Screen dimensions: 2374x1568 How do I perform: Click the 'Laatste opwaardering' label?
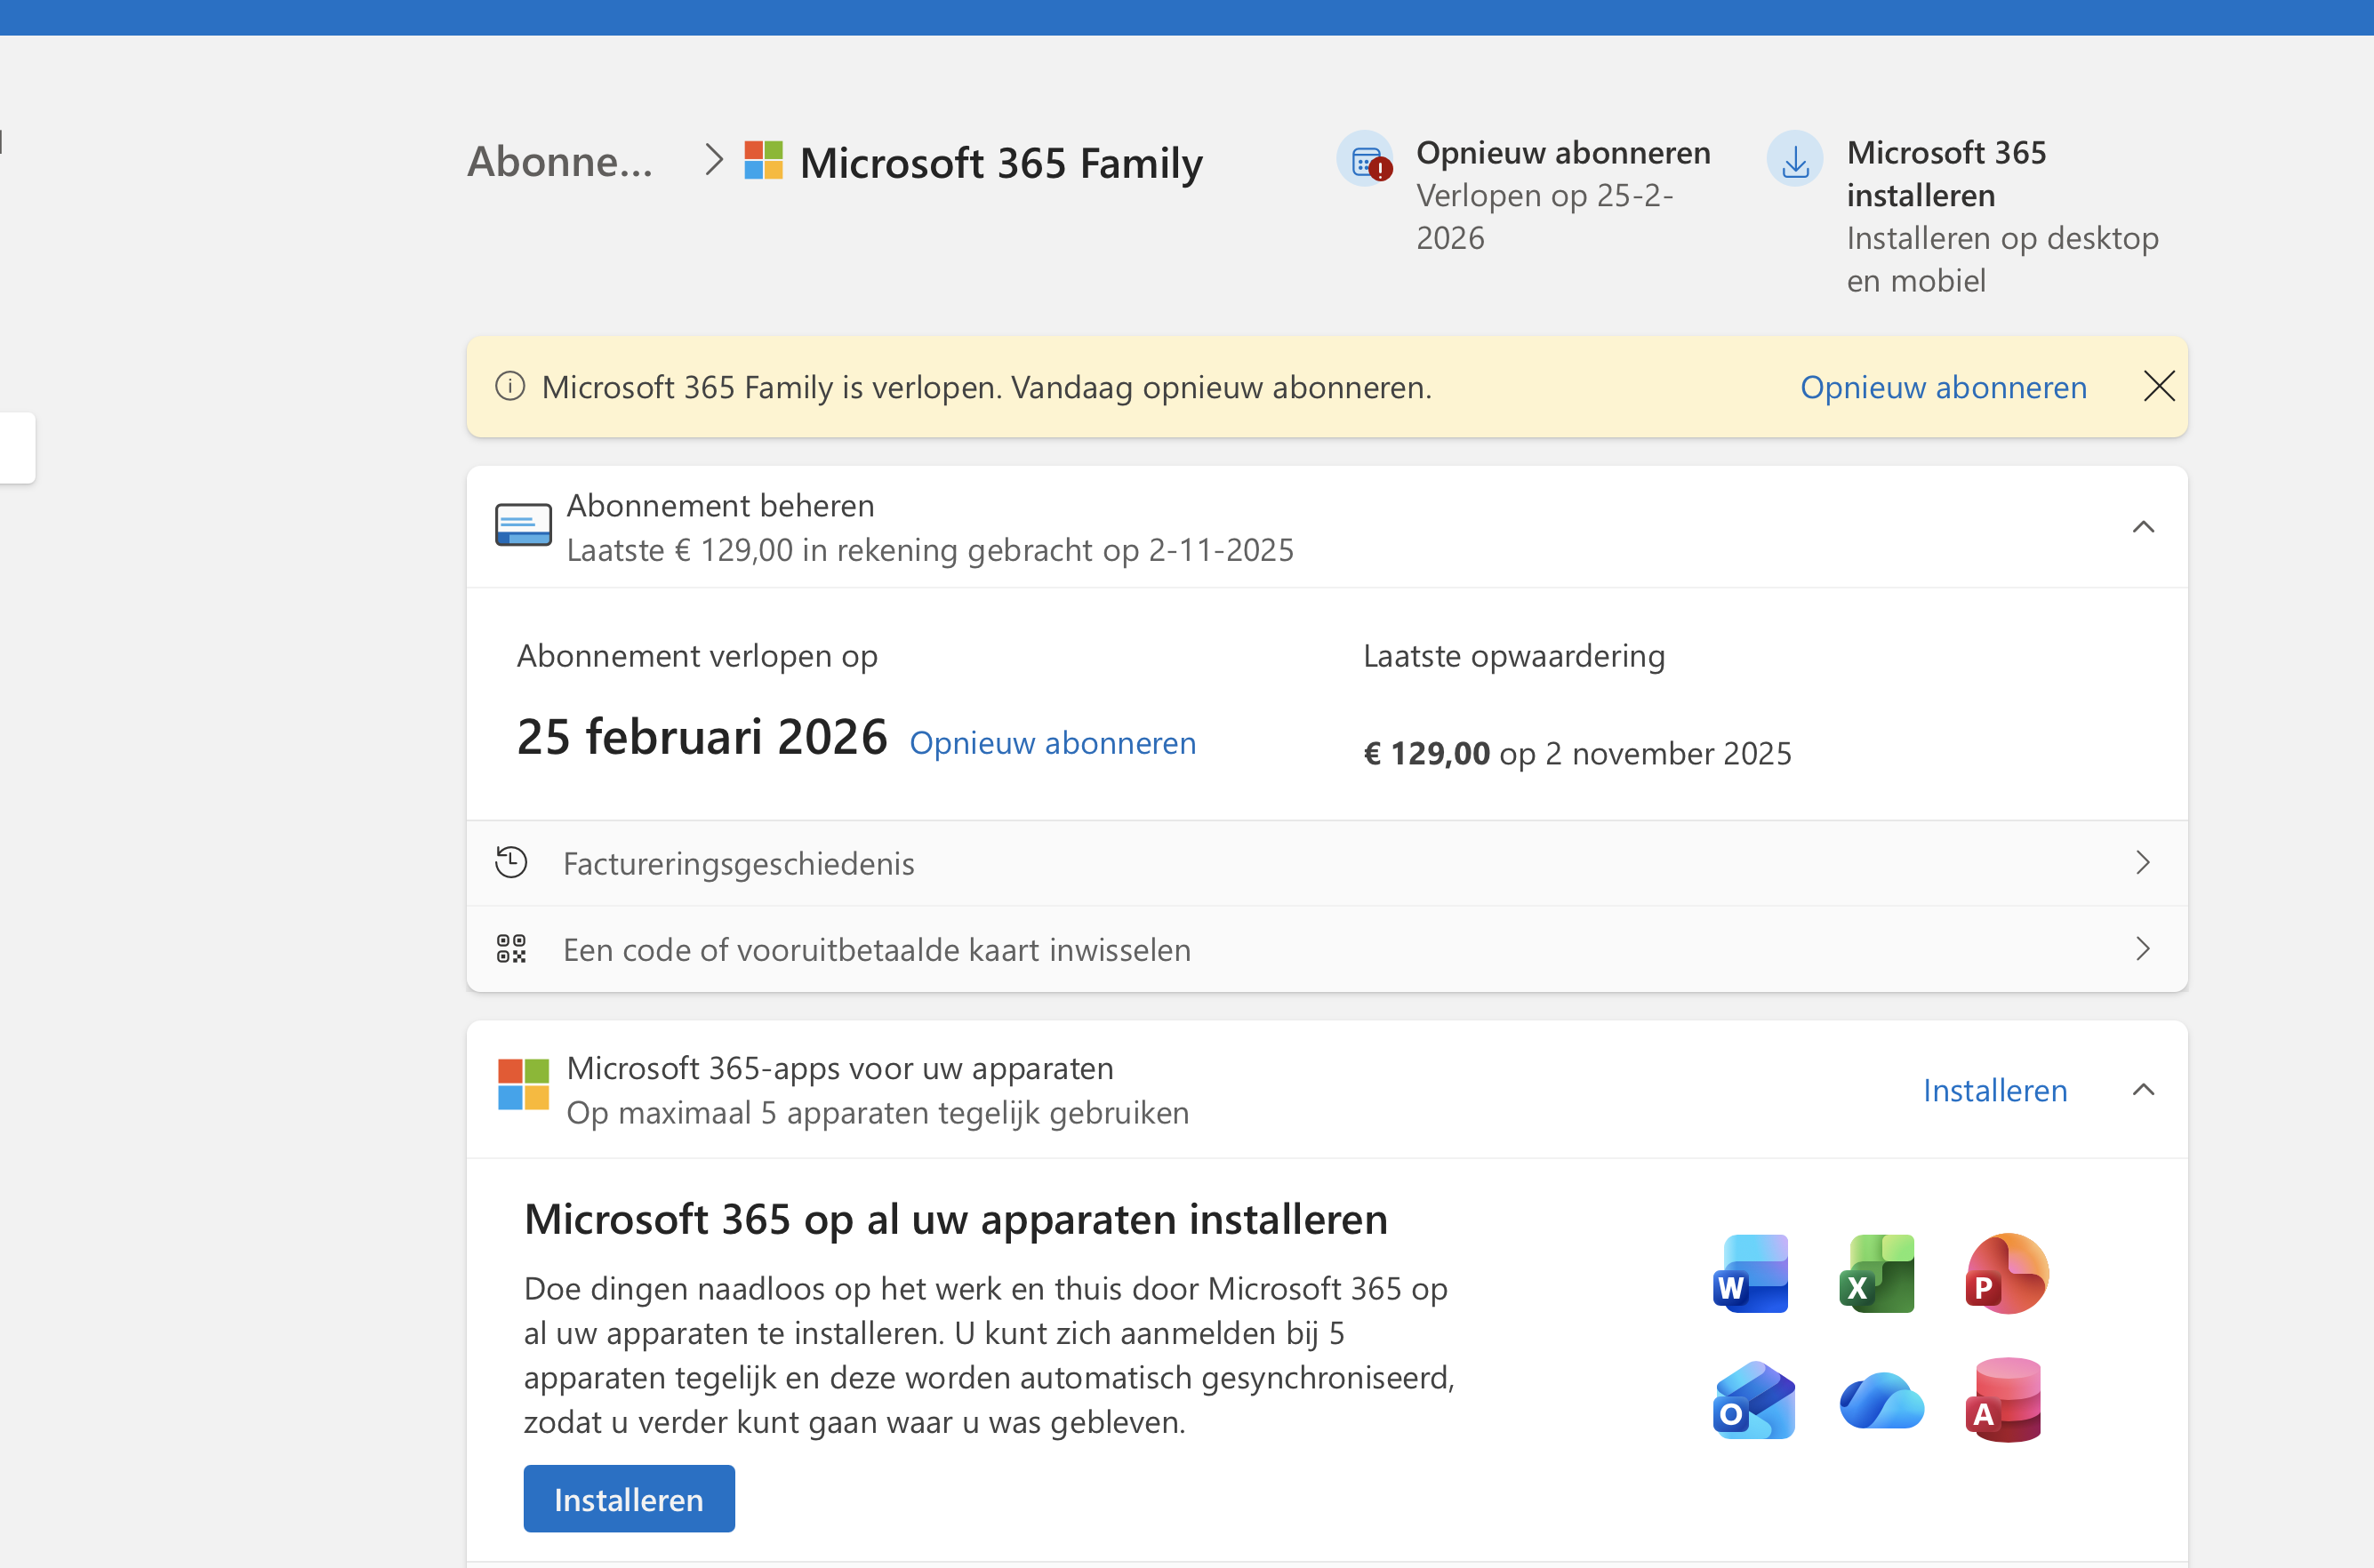(1514, 656)
